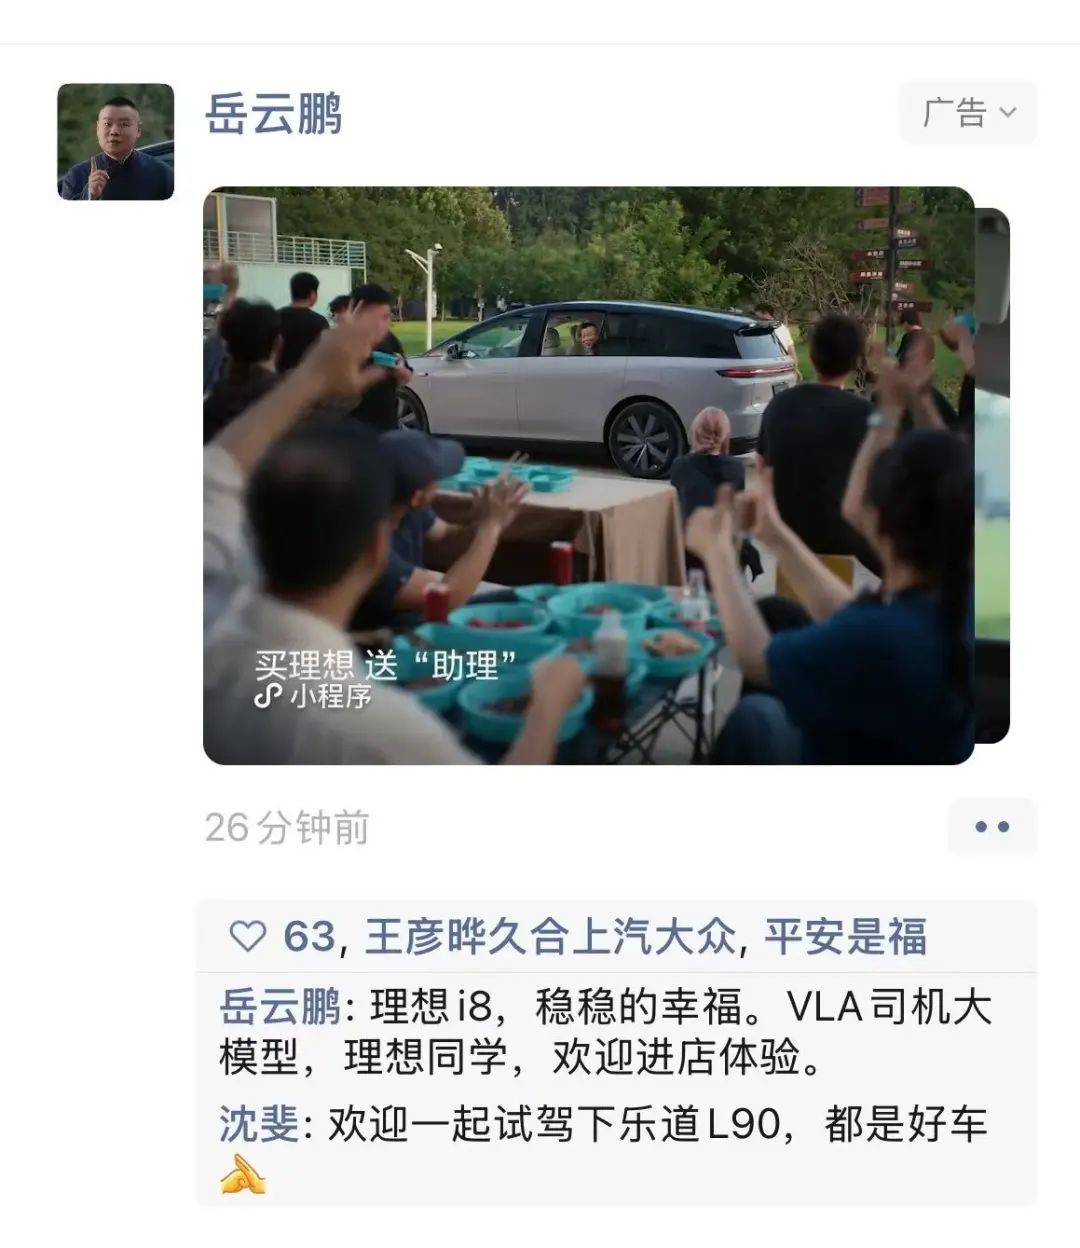1080x1248 pixels.
Task: Tap 岳云鹏's name in the comment list
Action: click(281, 1007)
